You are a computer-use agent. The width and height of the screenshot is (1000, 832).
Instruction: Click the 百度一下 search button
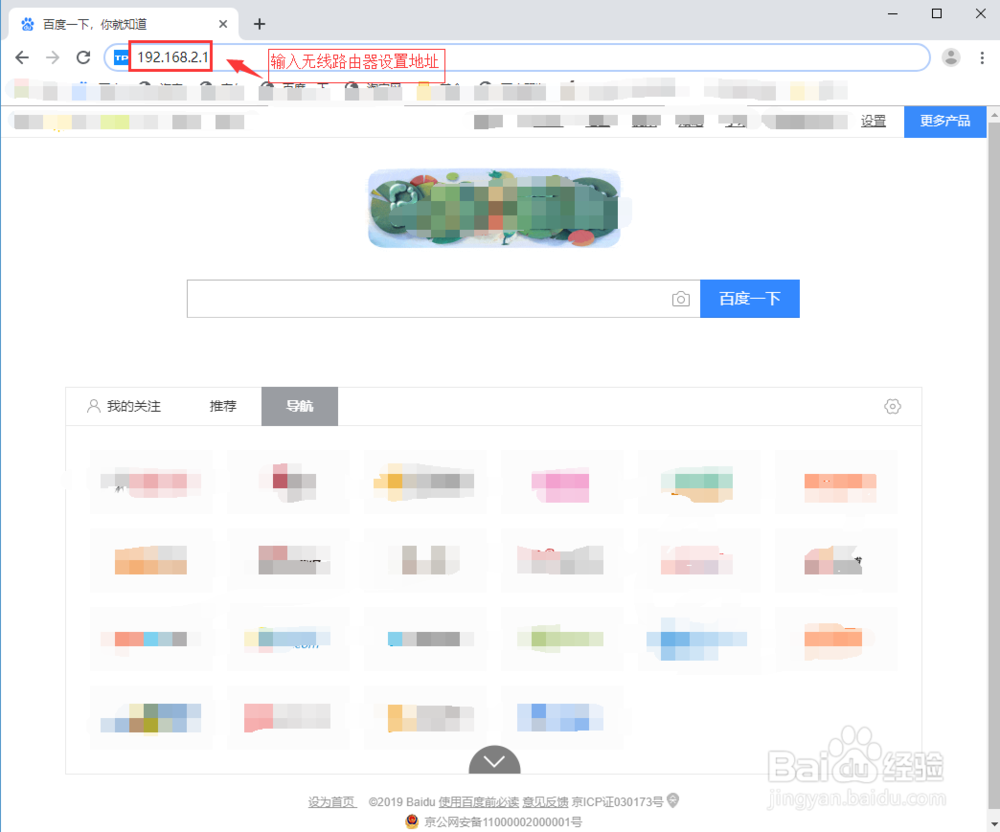click(x=749, y=298)
